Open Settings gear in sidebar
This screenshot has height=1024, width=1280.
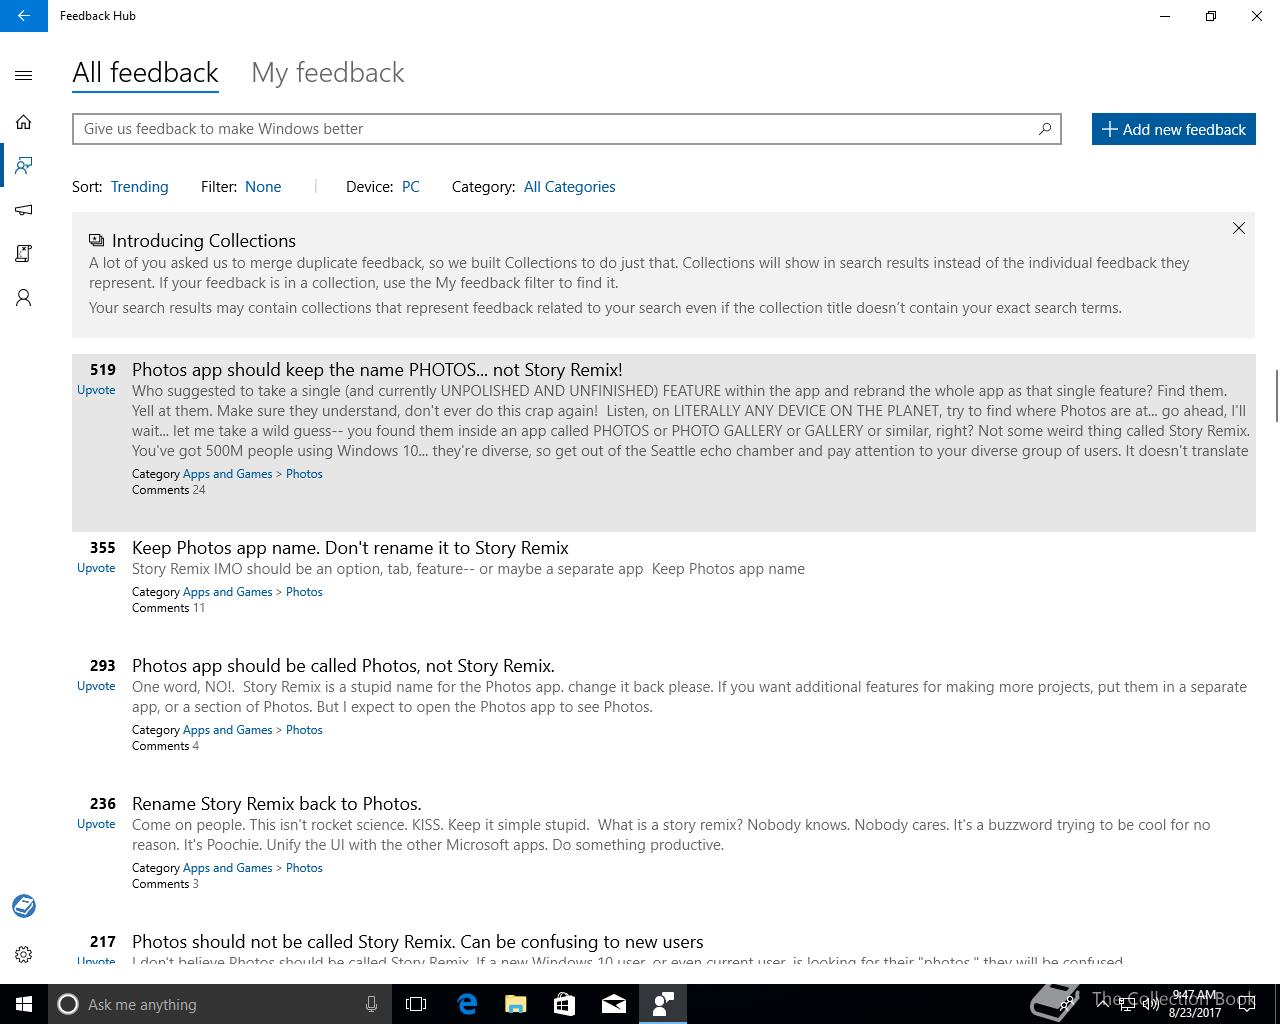[24, 955]
